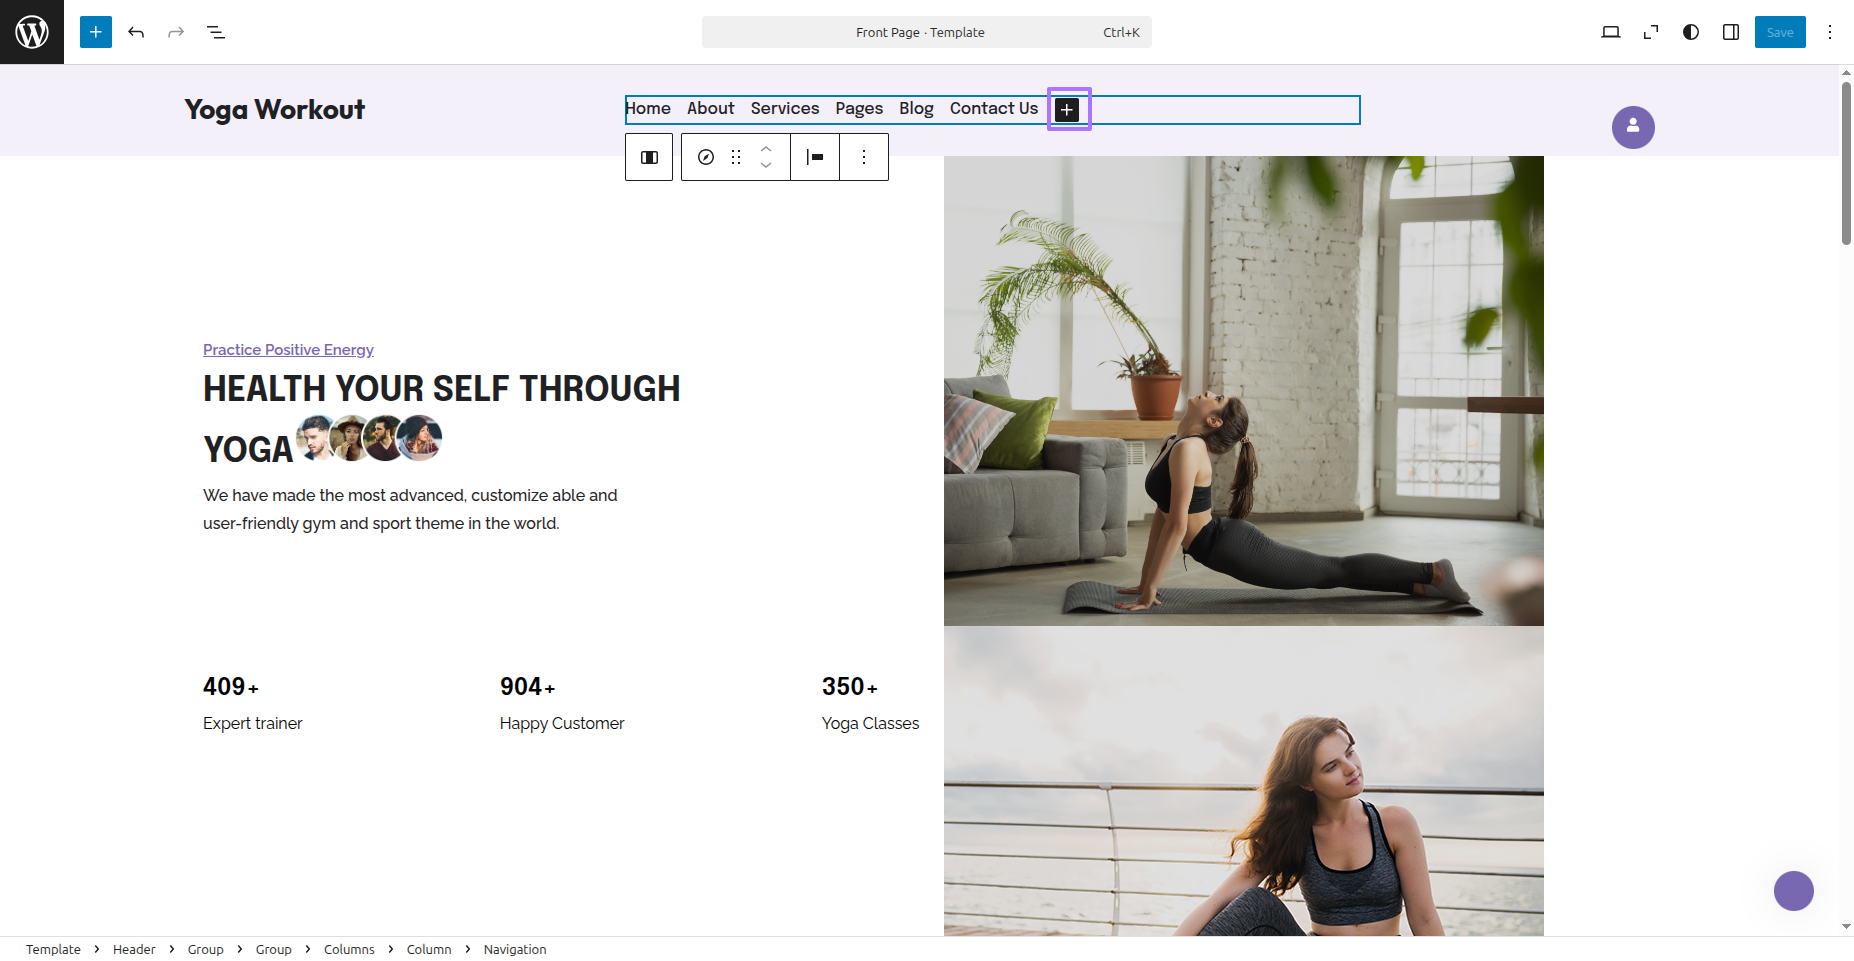Undo the last change
1854x961 pixels.
136,32
